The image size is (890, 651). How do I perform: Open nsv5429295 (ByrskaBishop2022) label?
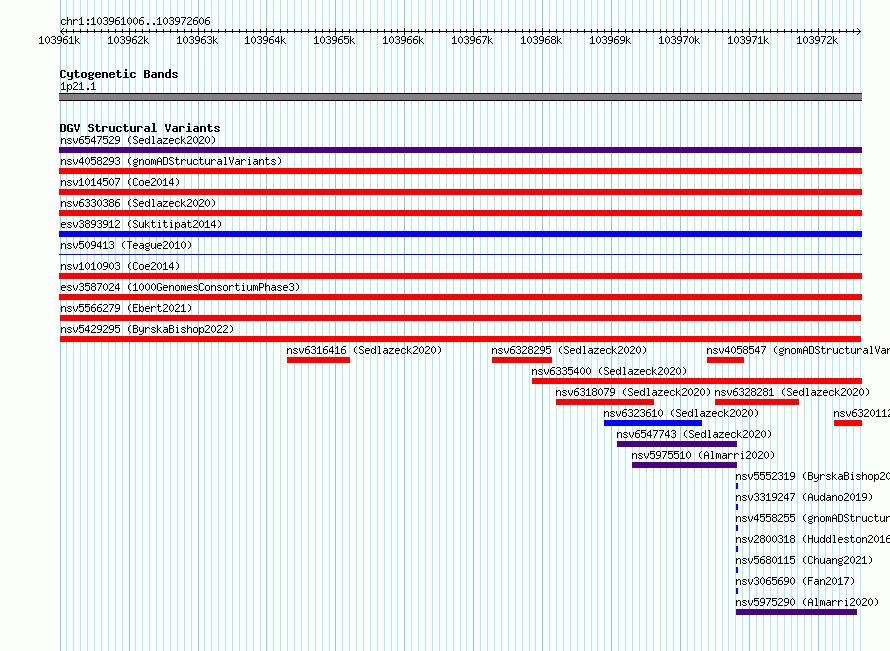coord(147,329)
